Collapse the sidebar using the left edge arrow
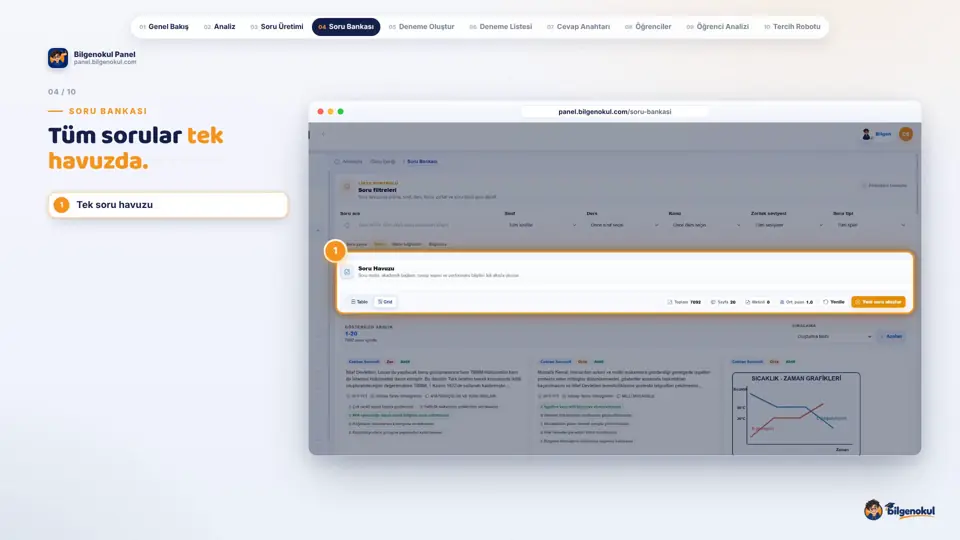 [318, 231]
